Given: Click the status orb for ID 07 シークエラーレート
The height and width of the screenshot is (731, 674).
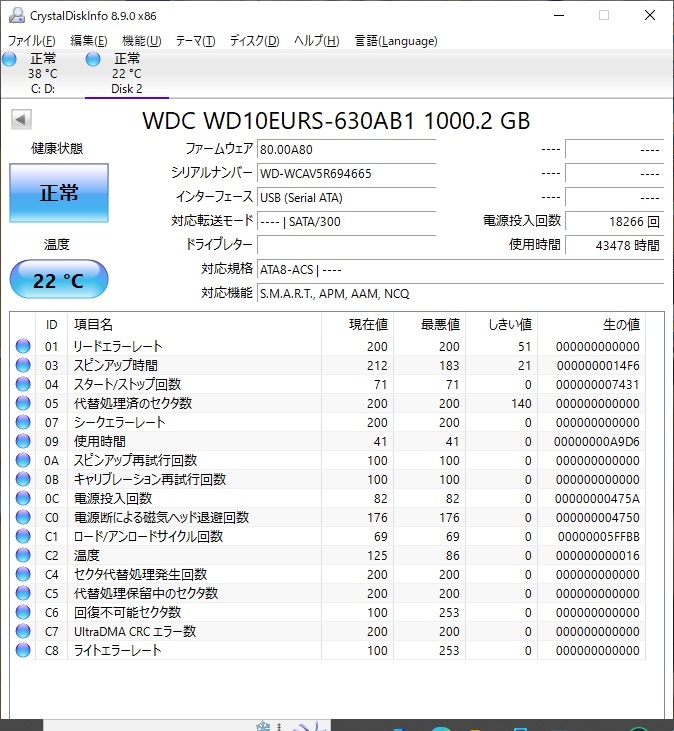Looking at the screenshot, I should pyautogui.click(x=23, y=422).
